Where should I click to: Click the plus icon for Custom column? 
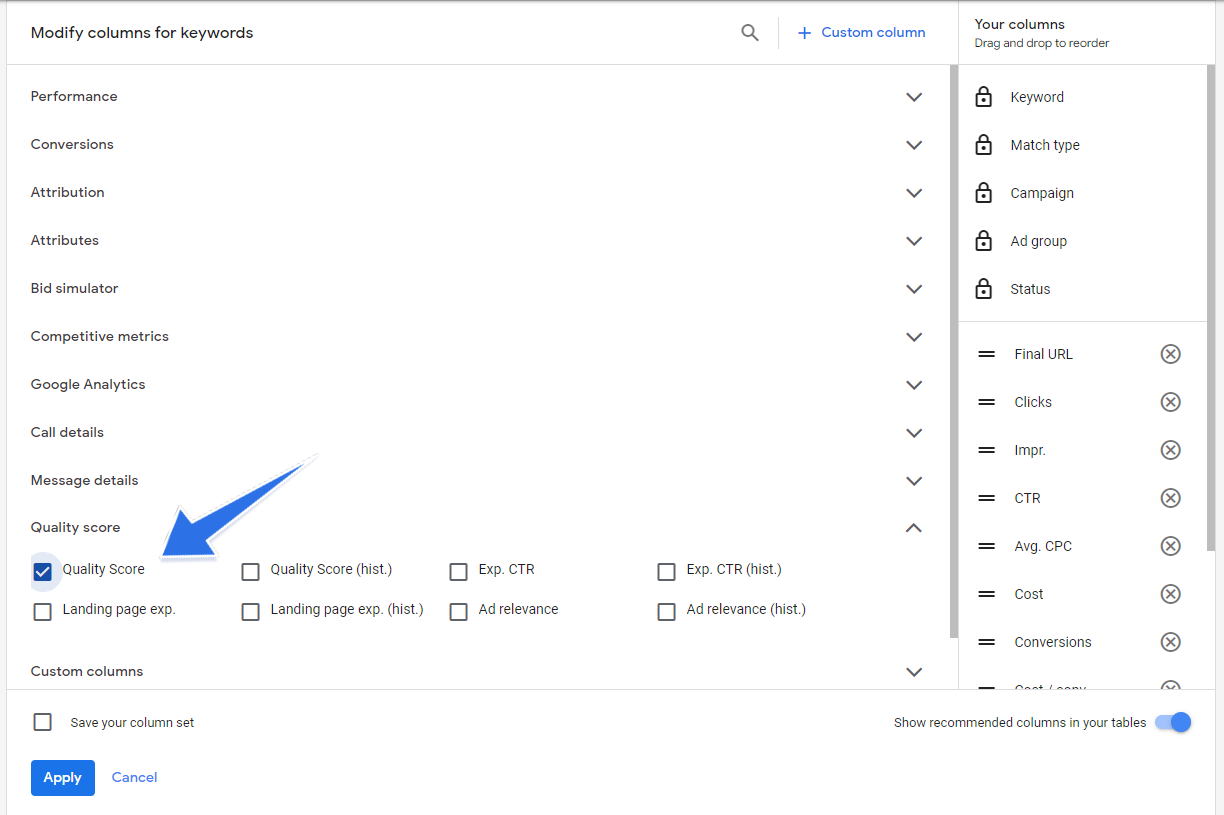[x=804, y=33]
